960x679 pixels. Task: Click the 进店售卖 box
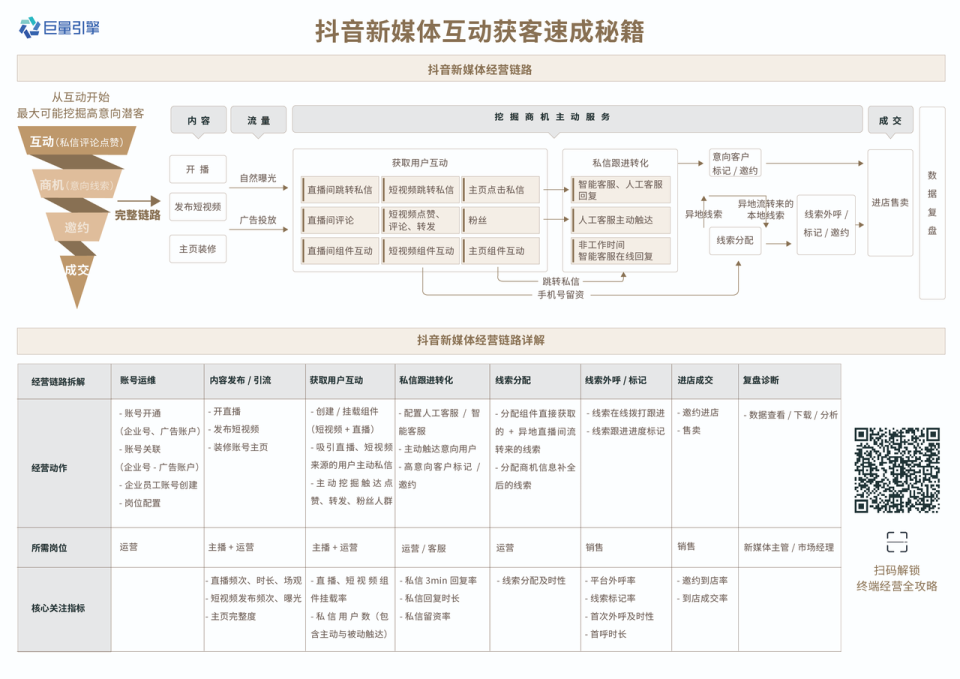tap(890, 203)
